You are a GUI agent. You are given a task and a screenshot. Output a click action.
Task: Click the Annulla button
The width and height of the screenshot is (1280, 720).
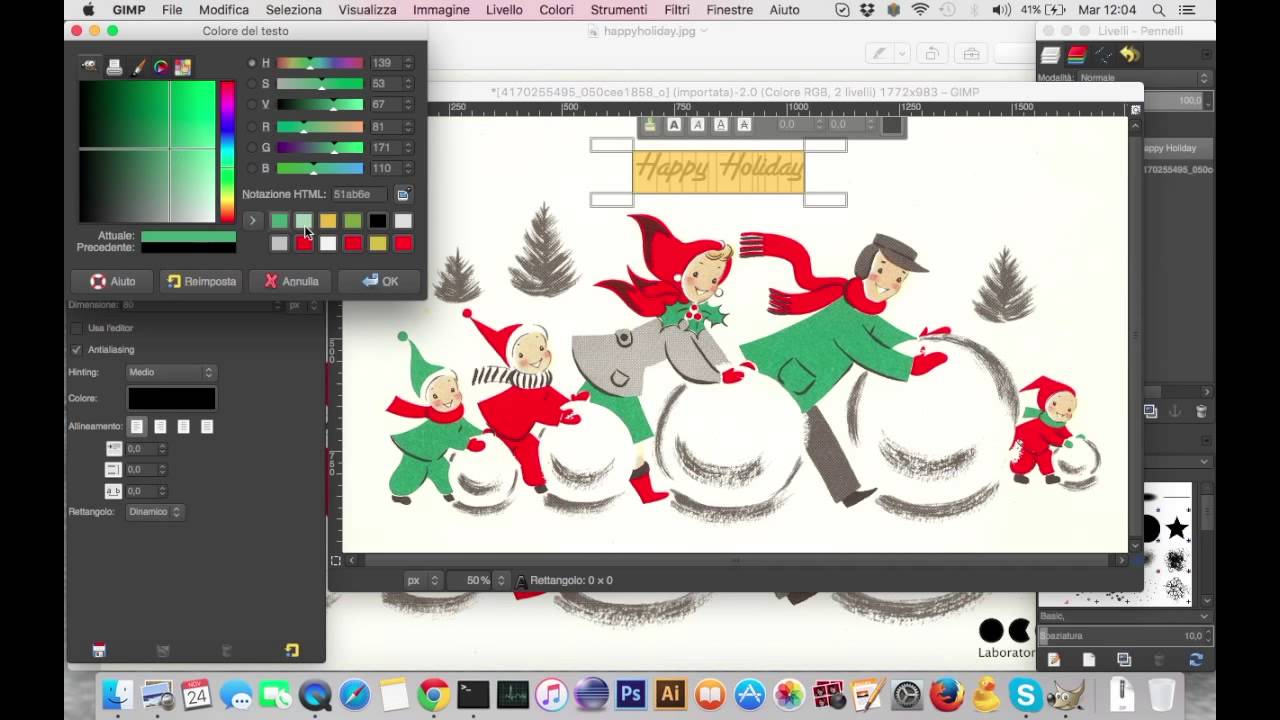point(291,281)
